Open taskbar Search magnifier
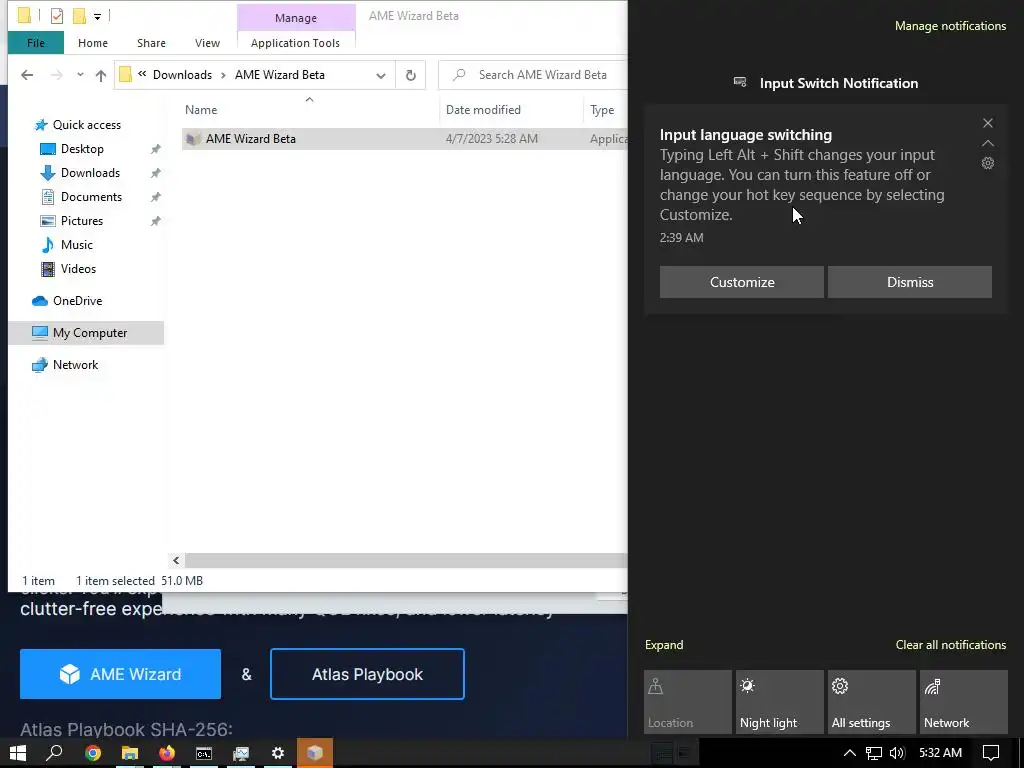The width and height of the screenshot is (1024, 768). click(55, 753)
